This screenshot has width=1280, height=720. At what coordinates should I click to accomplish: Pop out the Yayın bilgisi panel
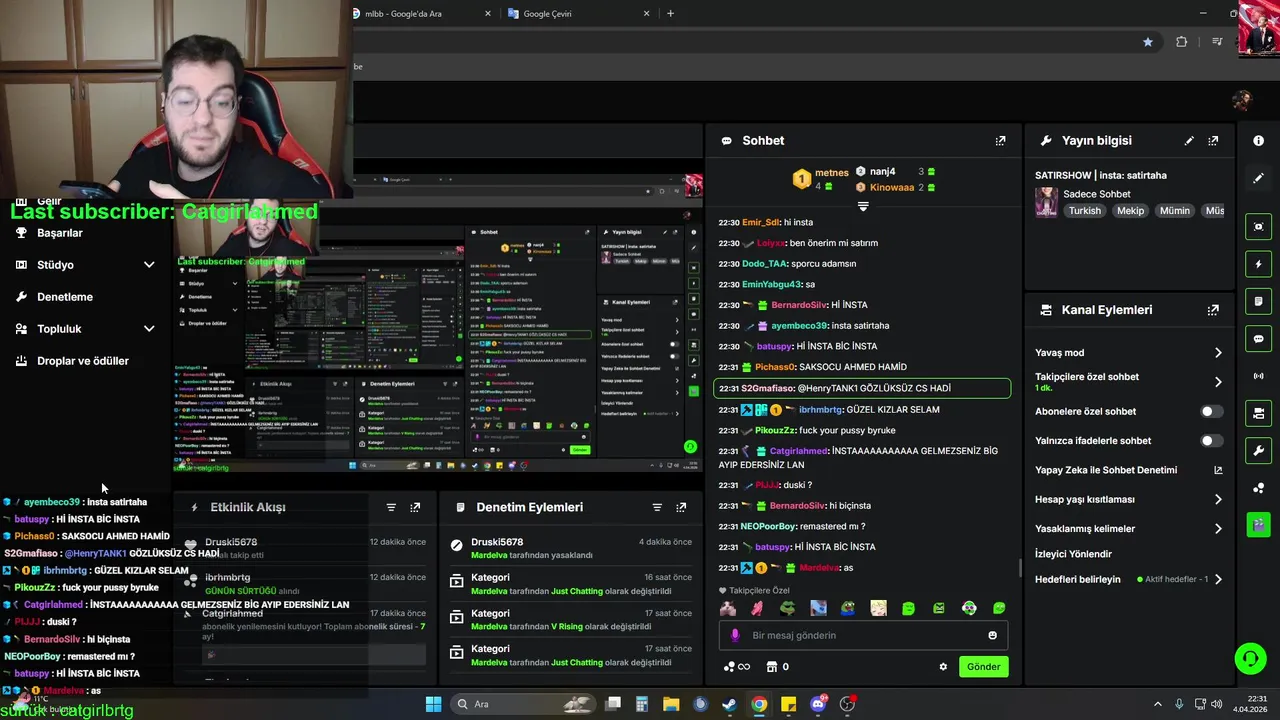coord(1213,141)
